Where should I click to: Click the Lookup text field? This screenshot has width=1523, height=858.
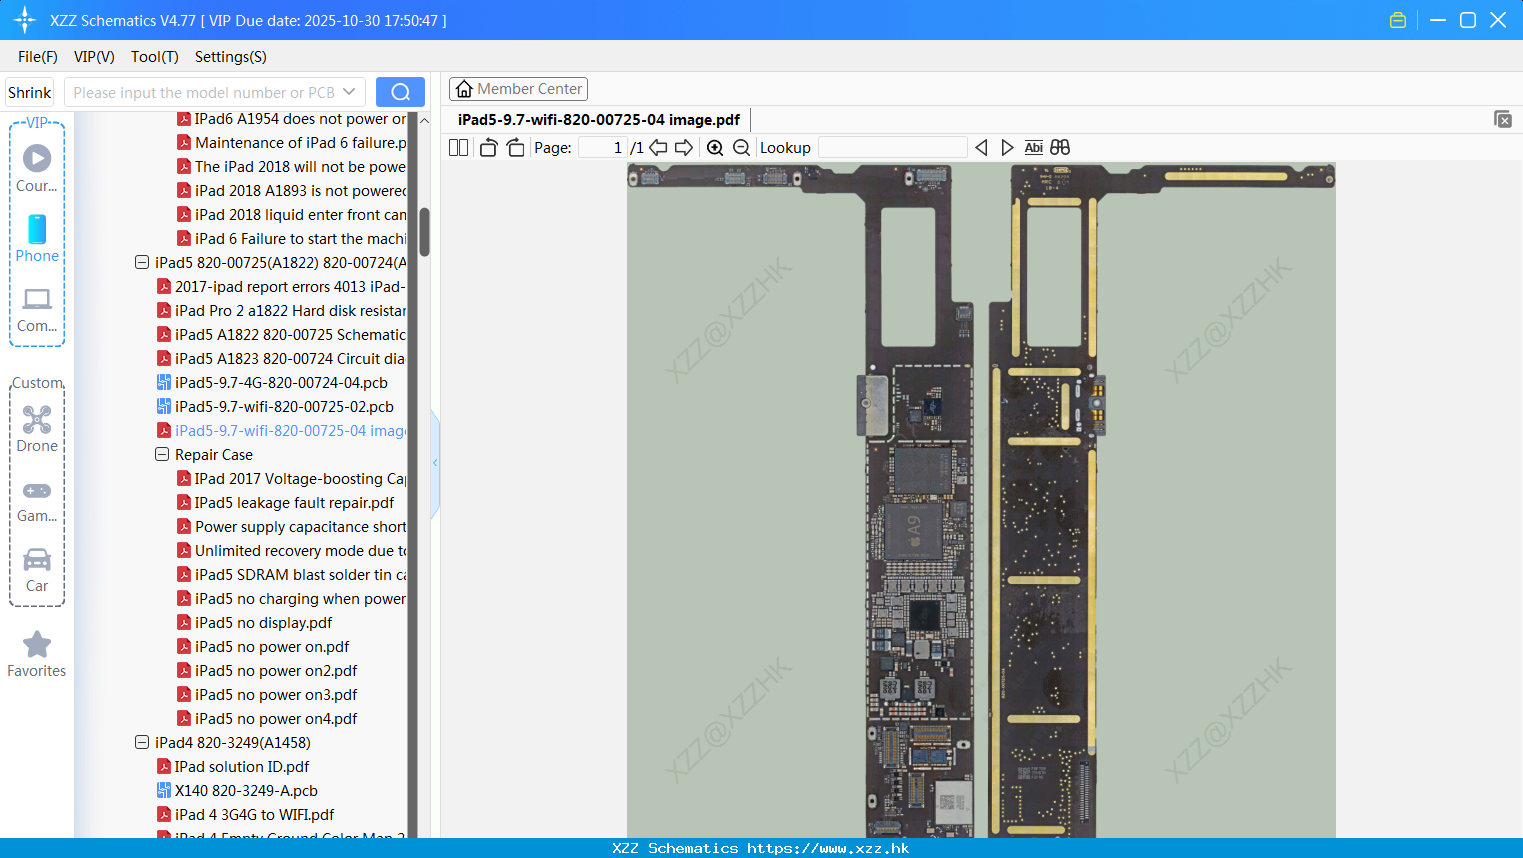tap(893, 147)
